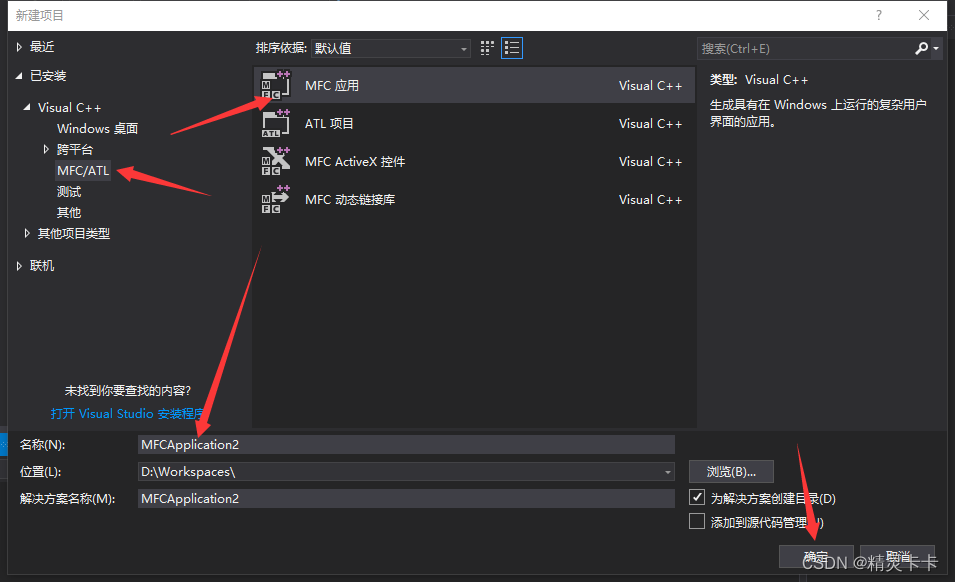
Task: Open the 排序依据 默认值 dropdown
Action: coord(390,48)
